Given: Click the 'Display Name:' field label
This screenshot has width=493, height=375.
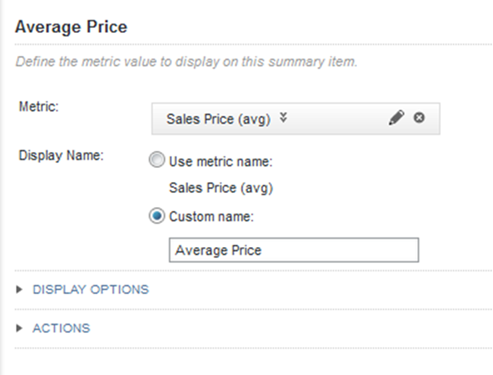Looking at the screenshot, I should click(x=61, y=156).
